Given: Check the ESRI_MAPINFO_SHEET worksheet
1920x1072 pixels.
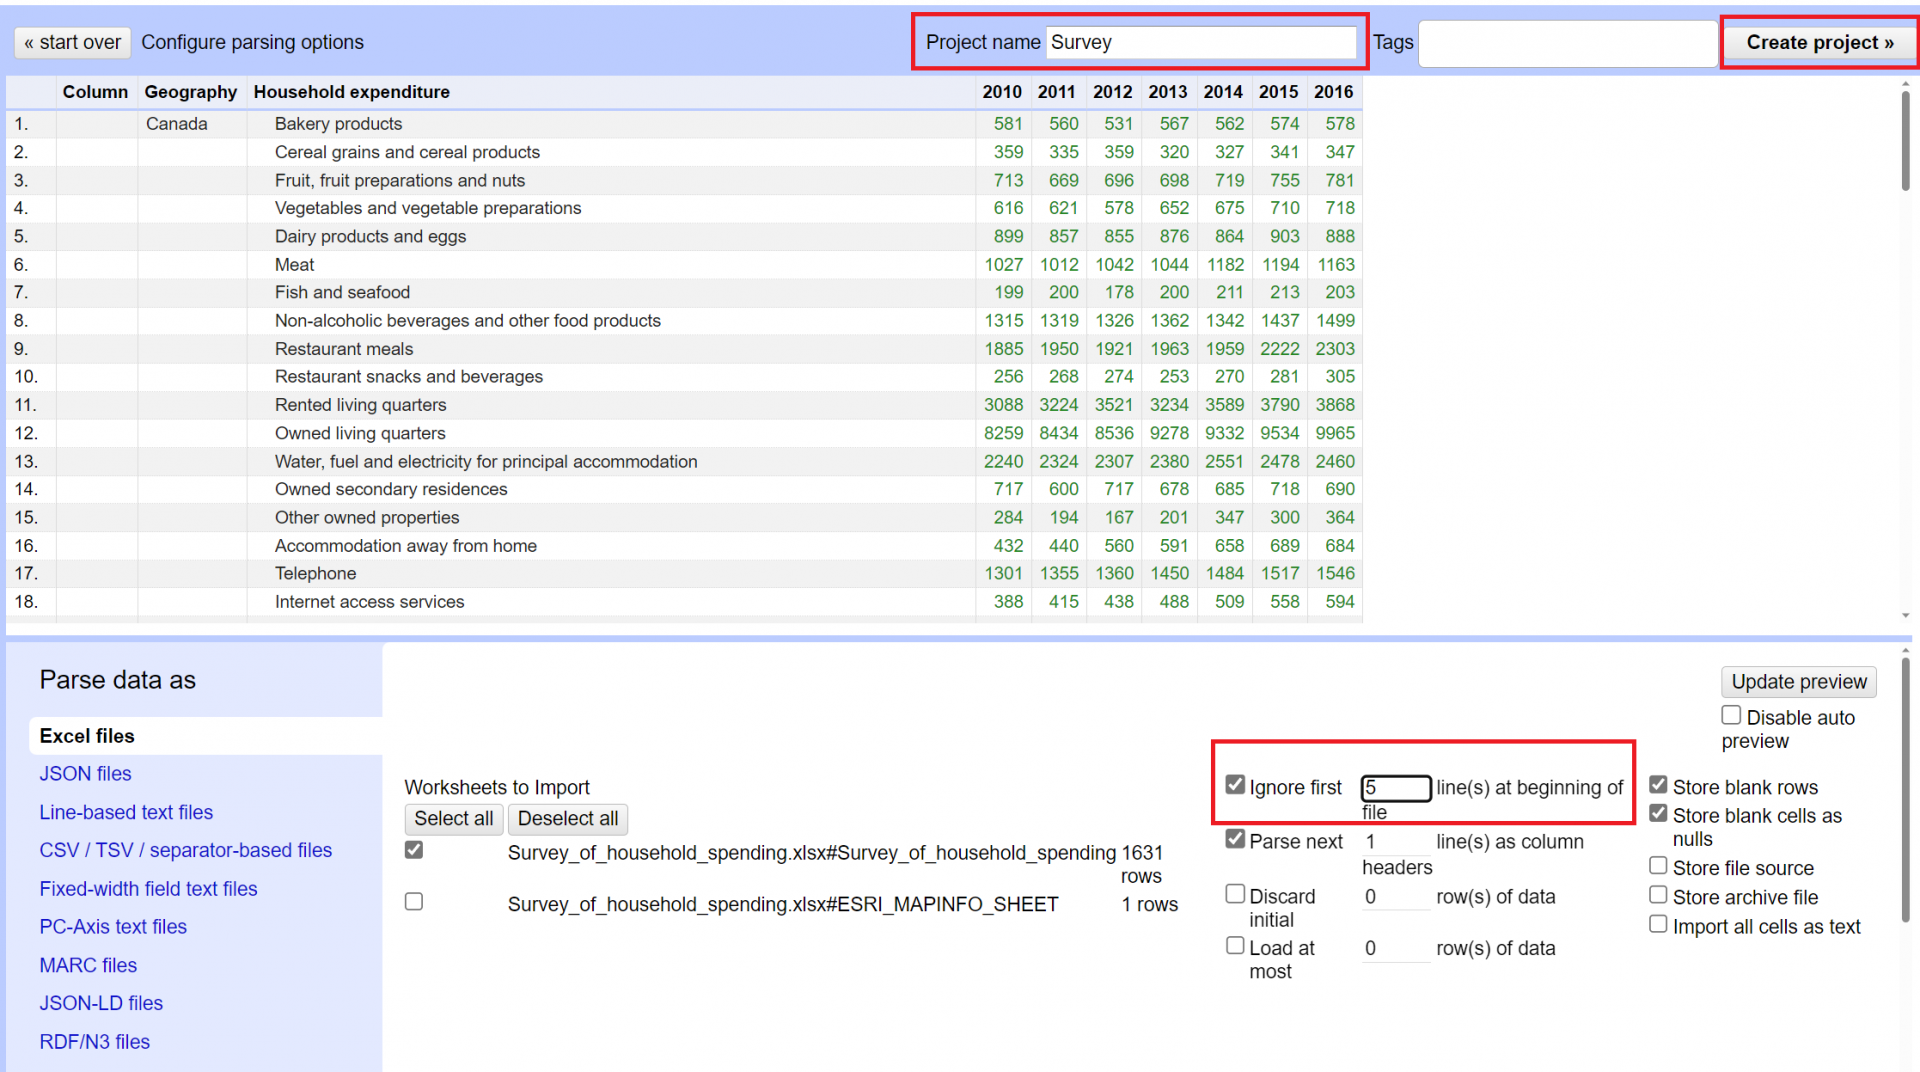Looking at the screenshot, I should coord(413,901).
